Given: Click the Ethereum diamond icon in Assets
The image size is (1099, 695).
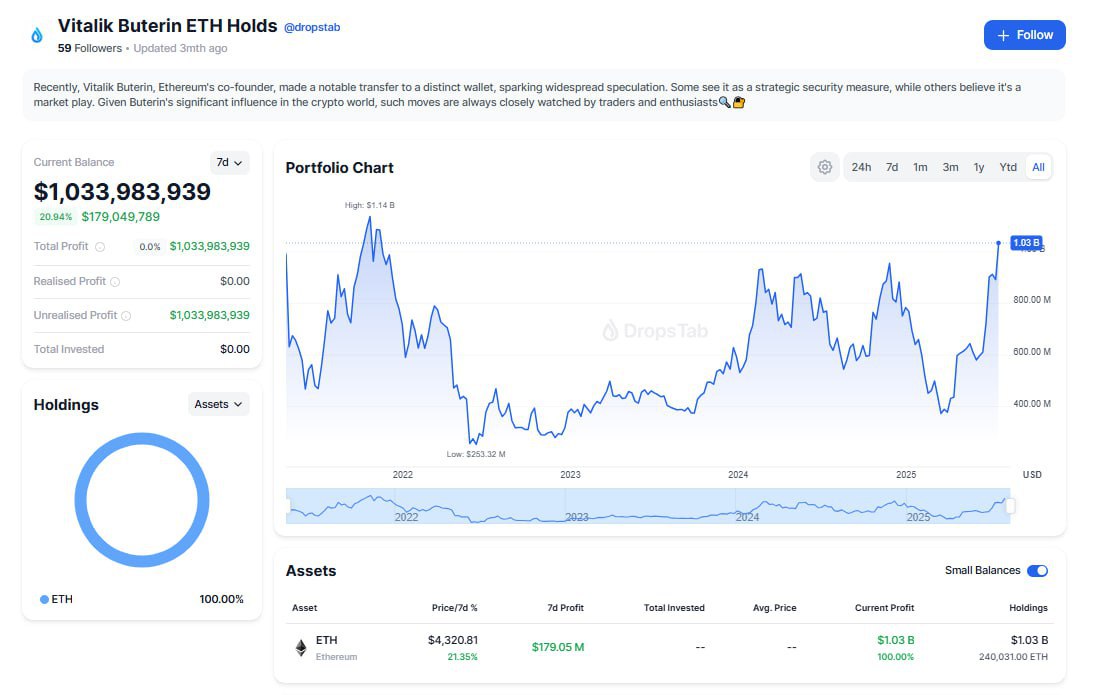Looking at the screenshot, I should coord(301,647).
